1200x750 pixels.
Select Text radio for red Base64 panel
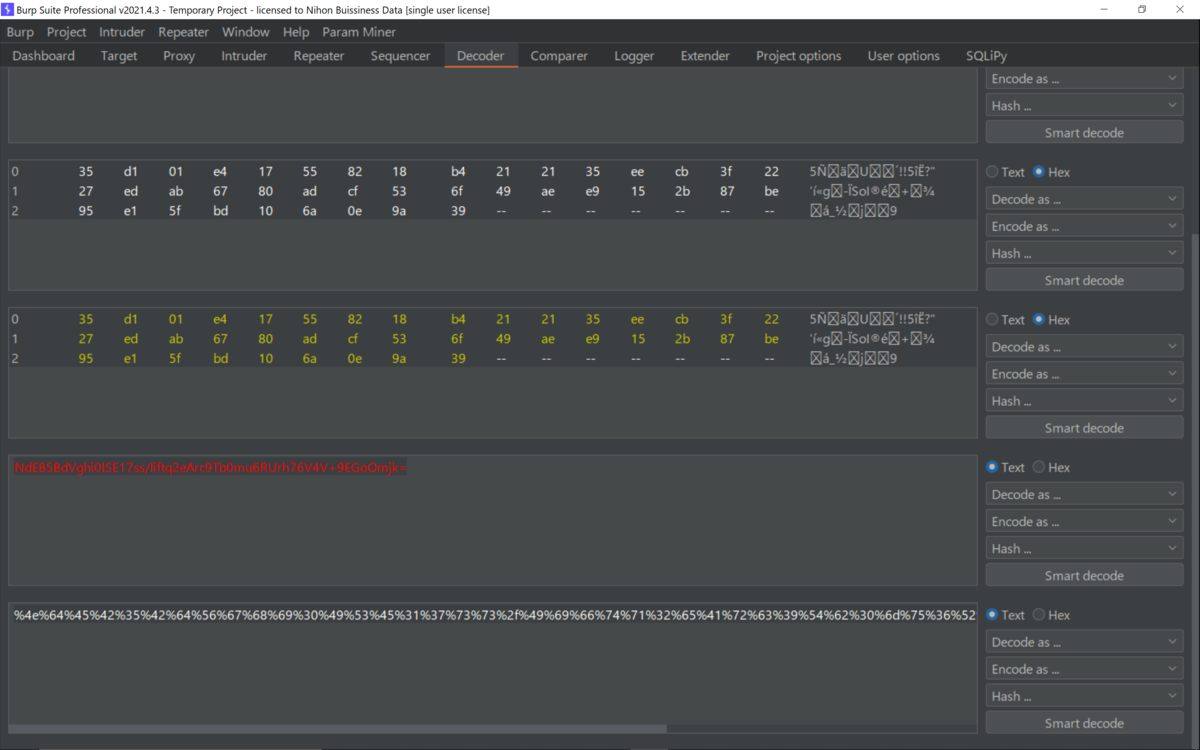[1006, 467]
